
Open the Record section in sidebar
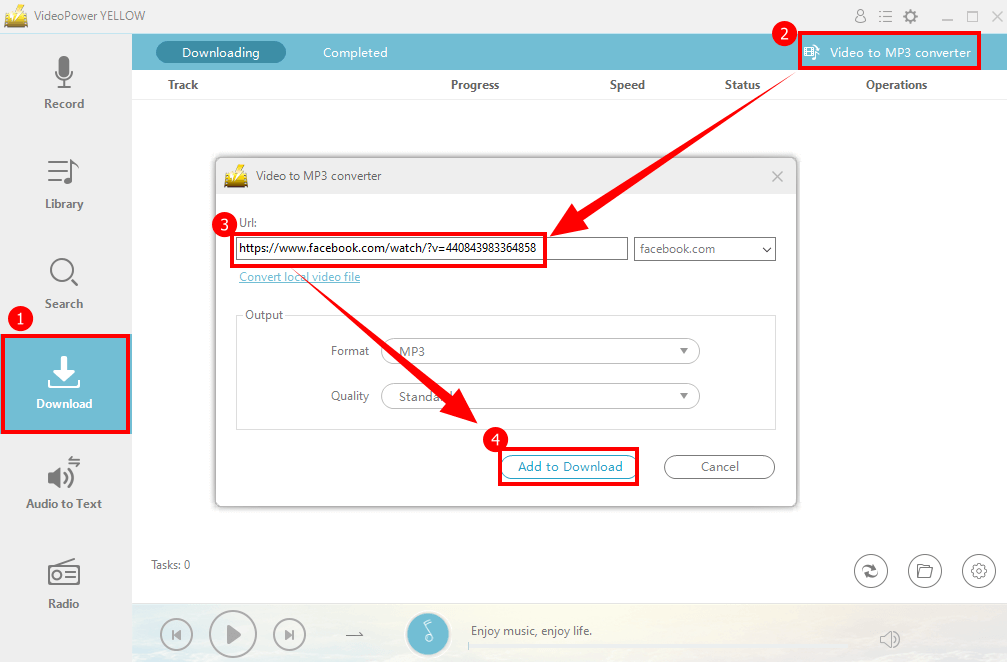(64, 83)
